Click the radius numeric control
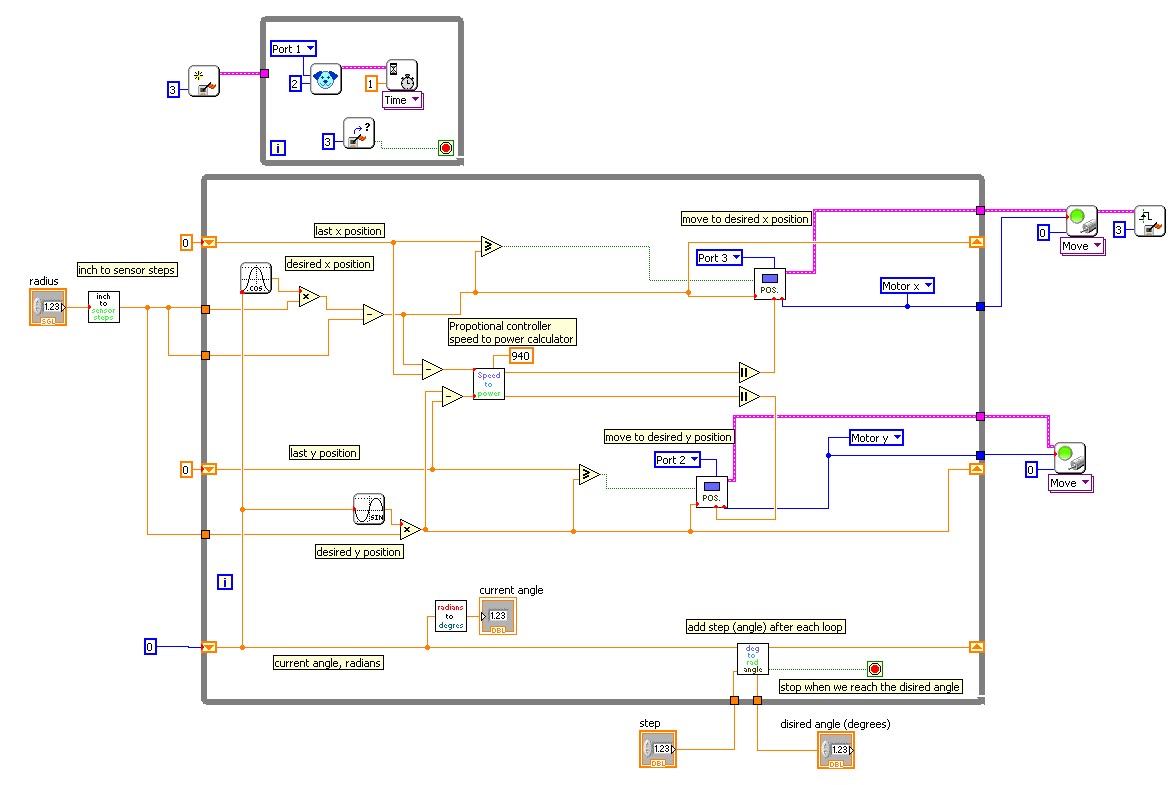Viewport: 1171px width, 785px height. pos(48,307)
